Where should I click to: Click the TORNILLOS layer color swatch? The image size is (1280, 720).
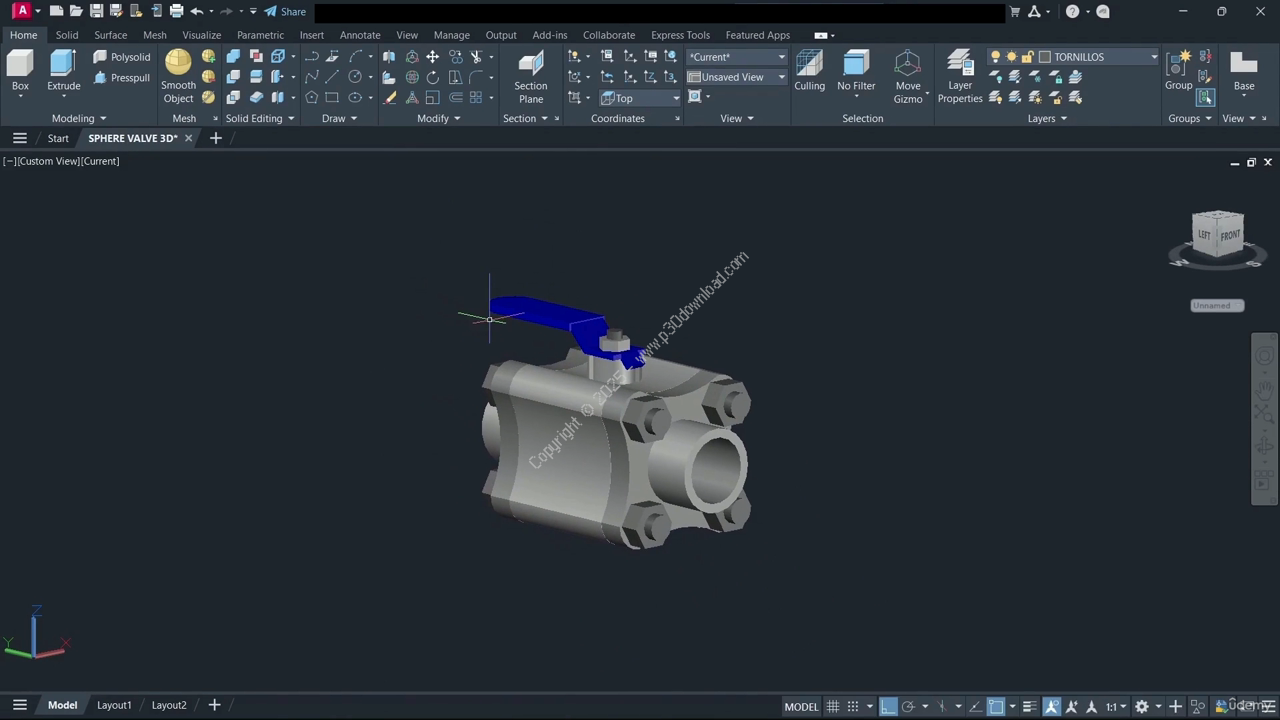[x=1045, y=57]
